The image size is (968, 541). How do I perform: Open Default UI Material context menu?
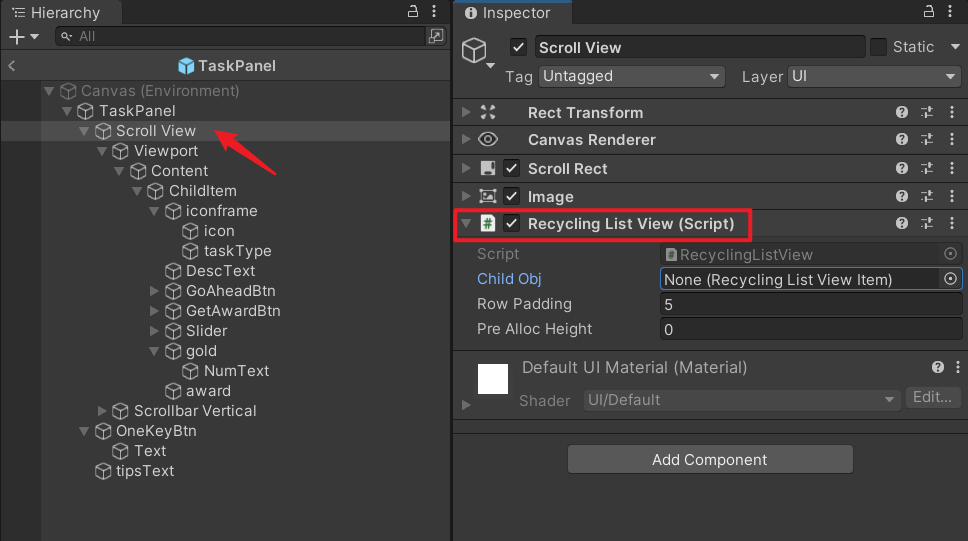click(x=958, y=367)
